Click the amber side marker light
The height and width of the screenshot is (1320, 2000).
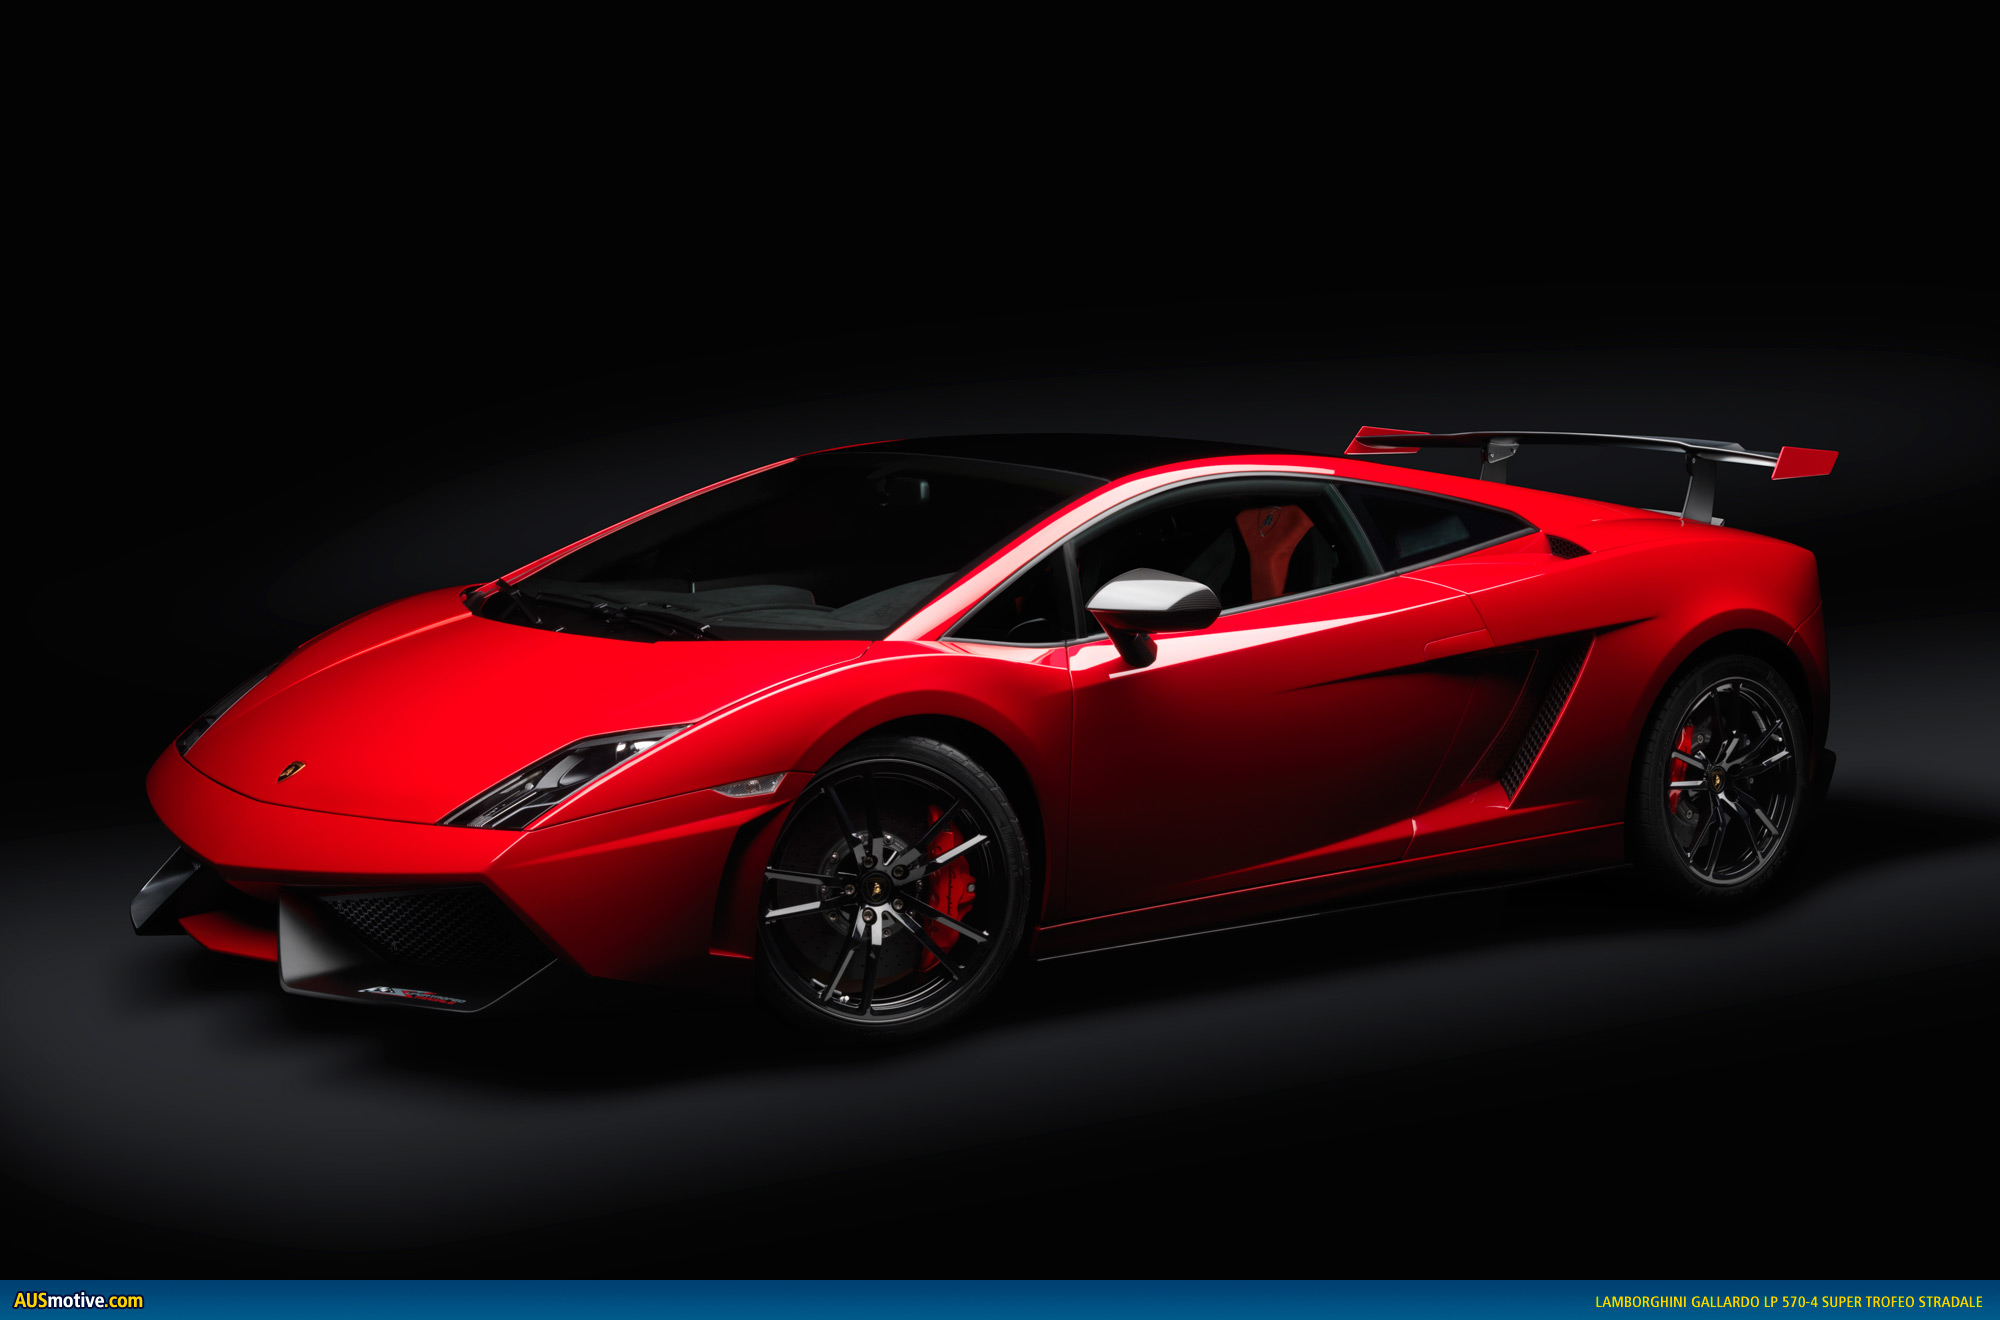pyautogui.click(x=751, y=785)
